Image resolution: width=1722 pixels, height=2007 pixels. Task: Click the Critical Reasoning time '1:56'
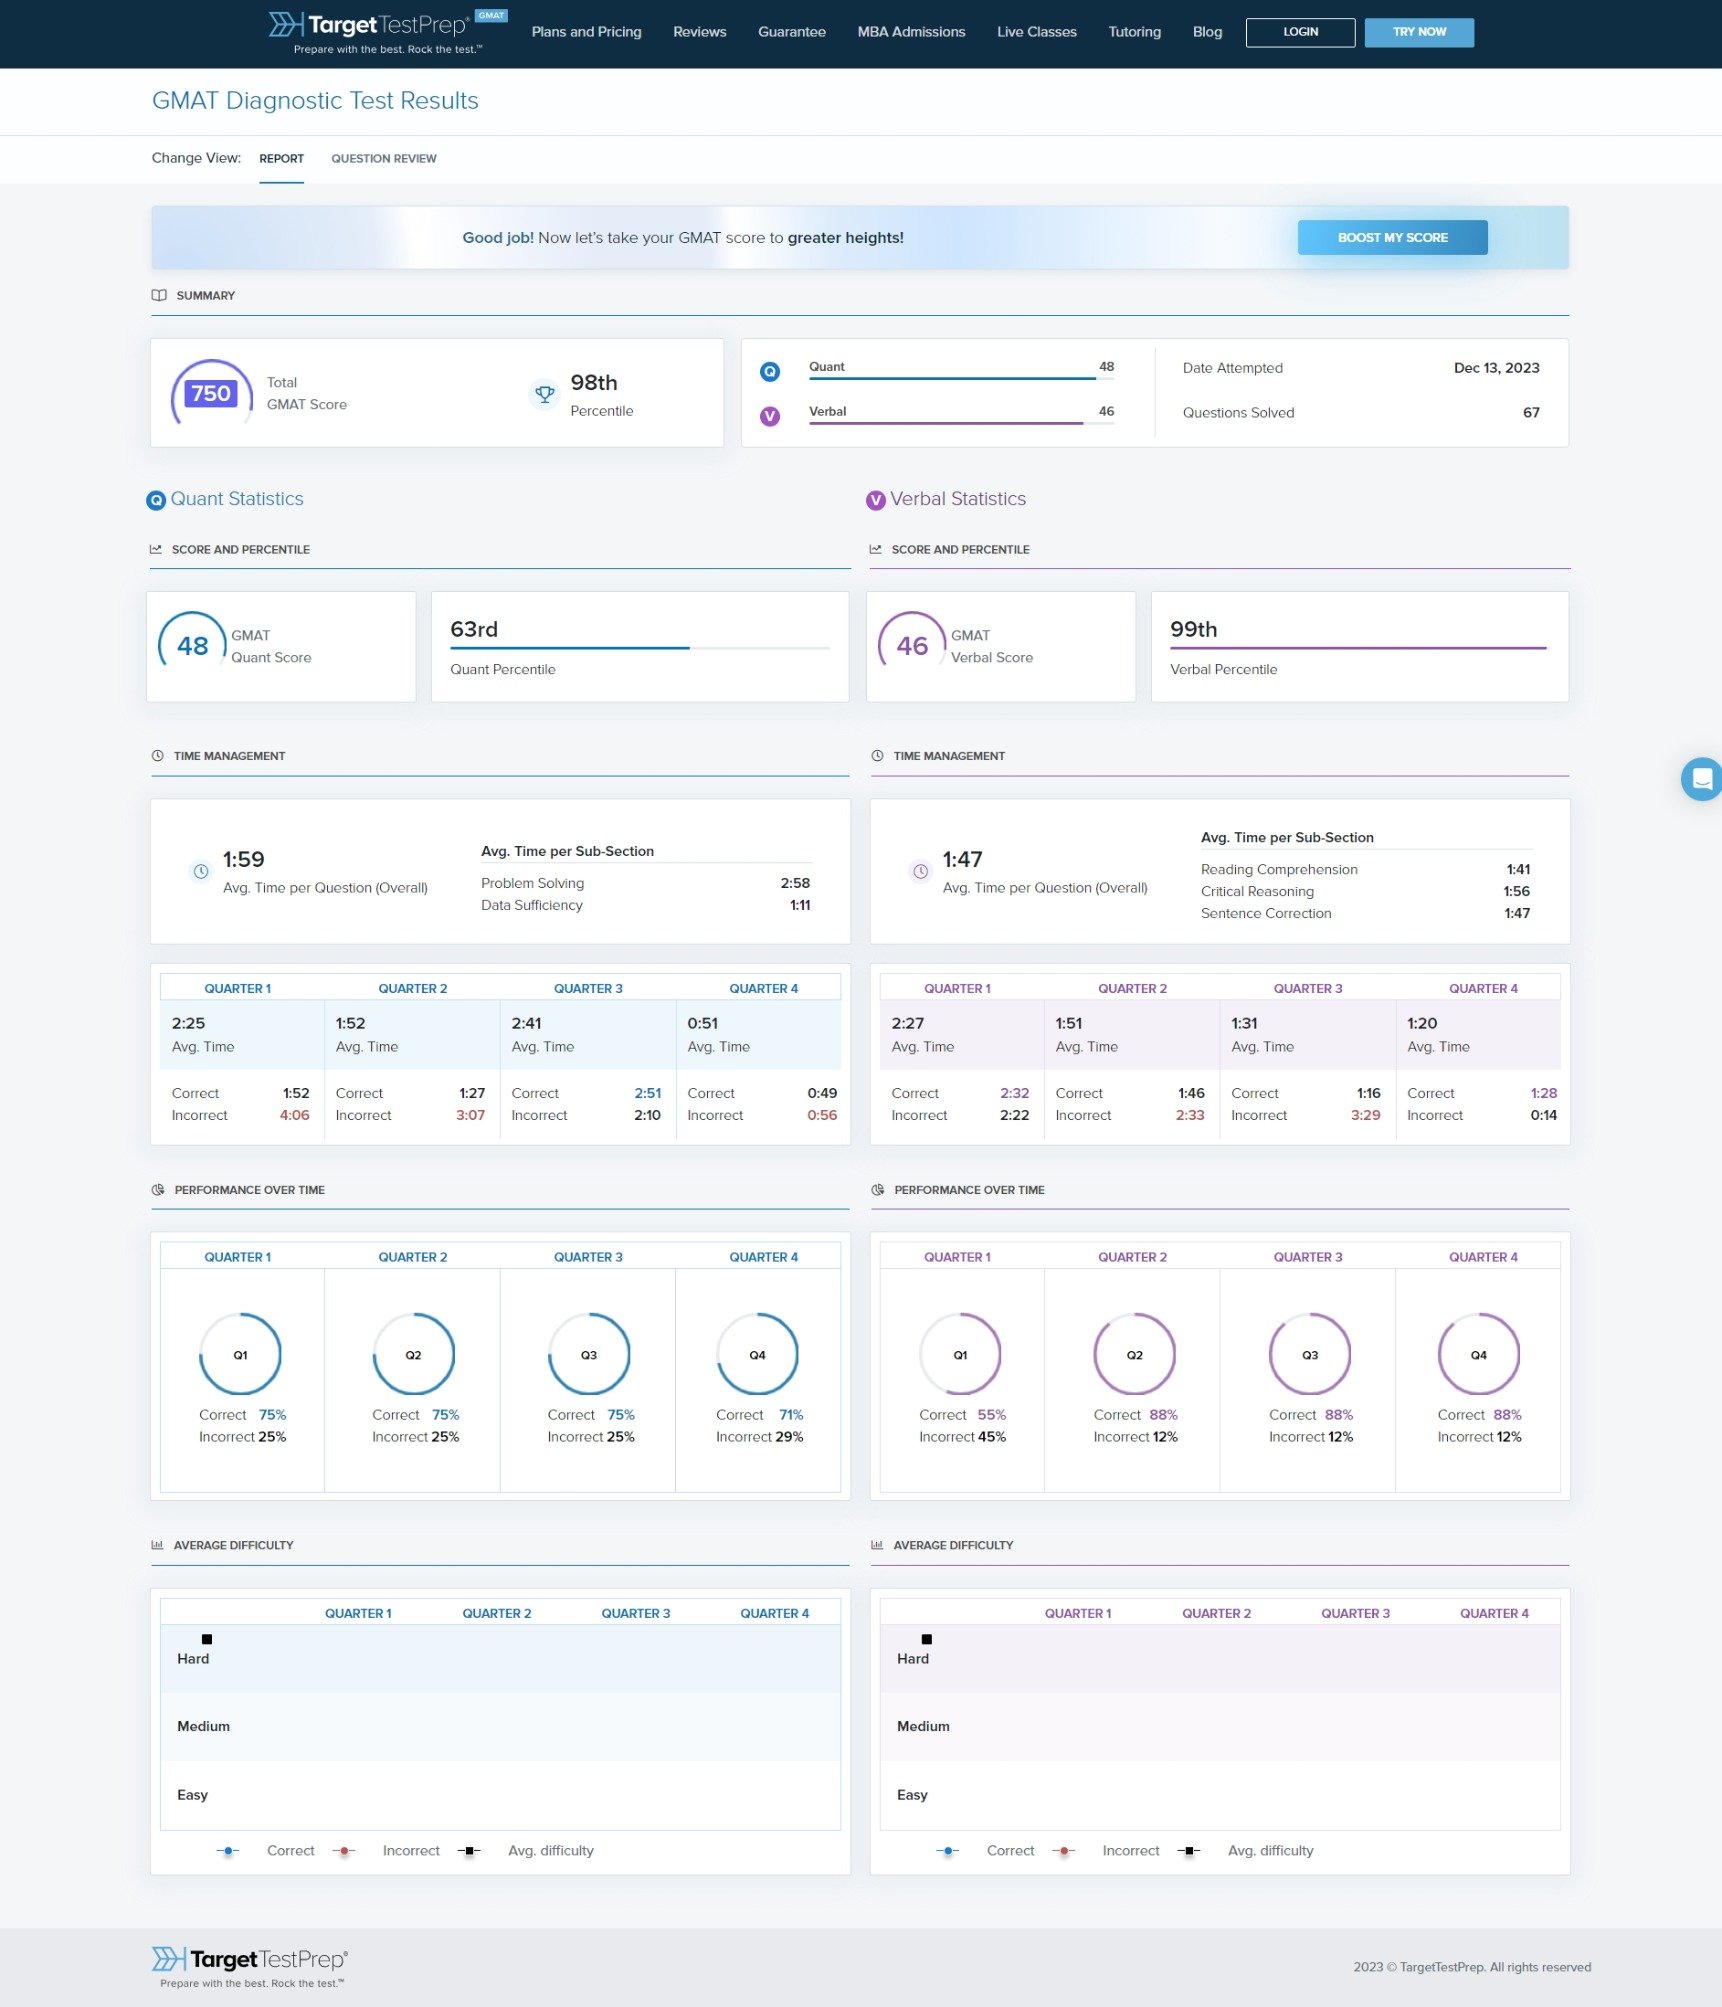[x=1517, y=892]
